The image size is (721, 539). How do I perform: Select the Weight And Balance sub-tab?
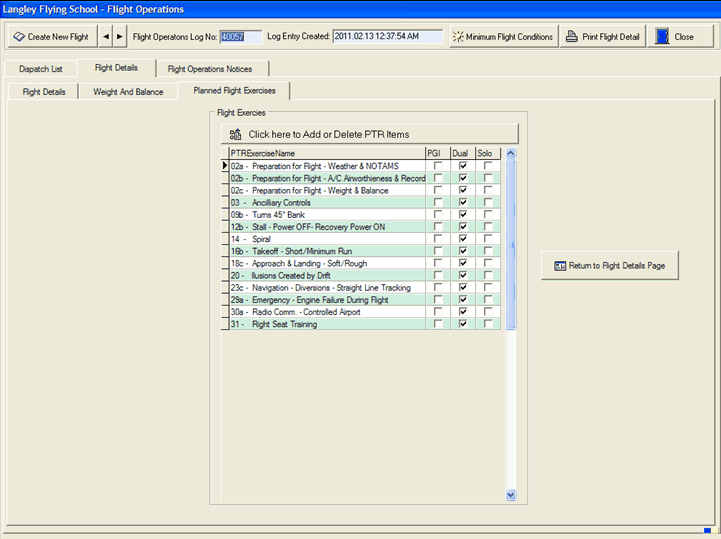point(128,91)
